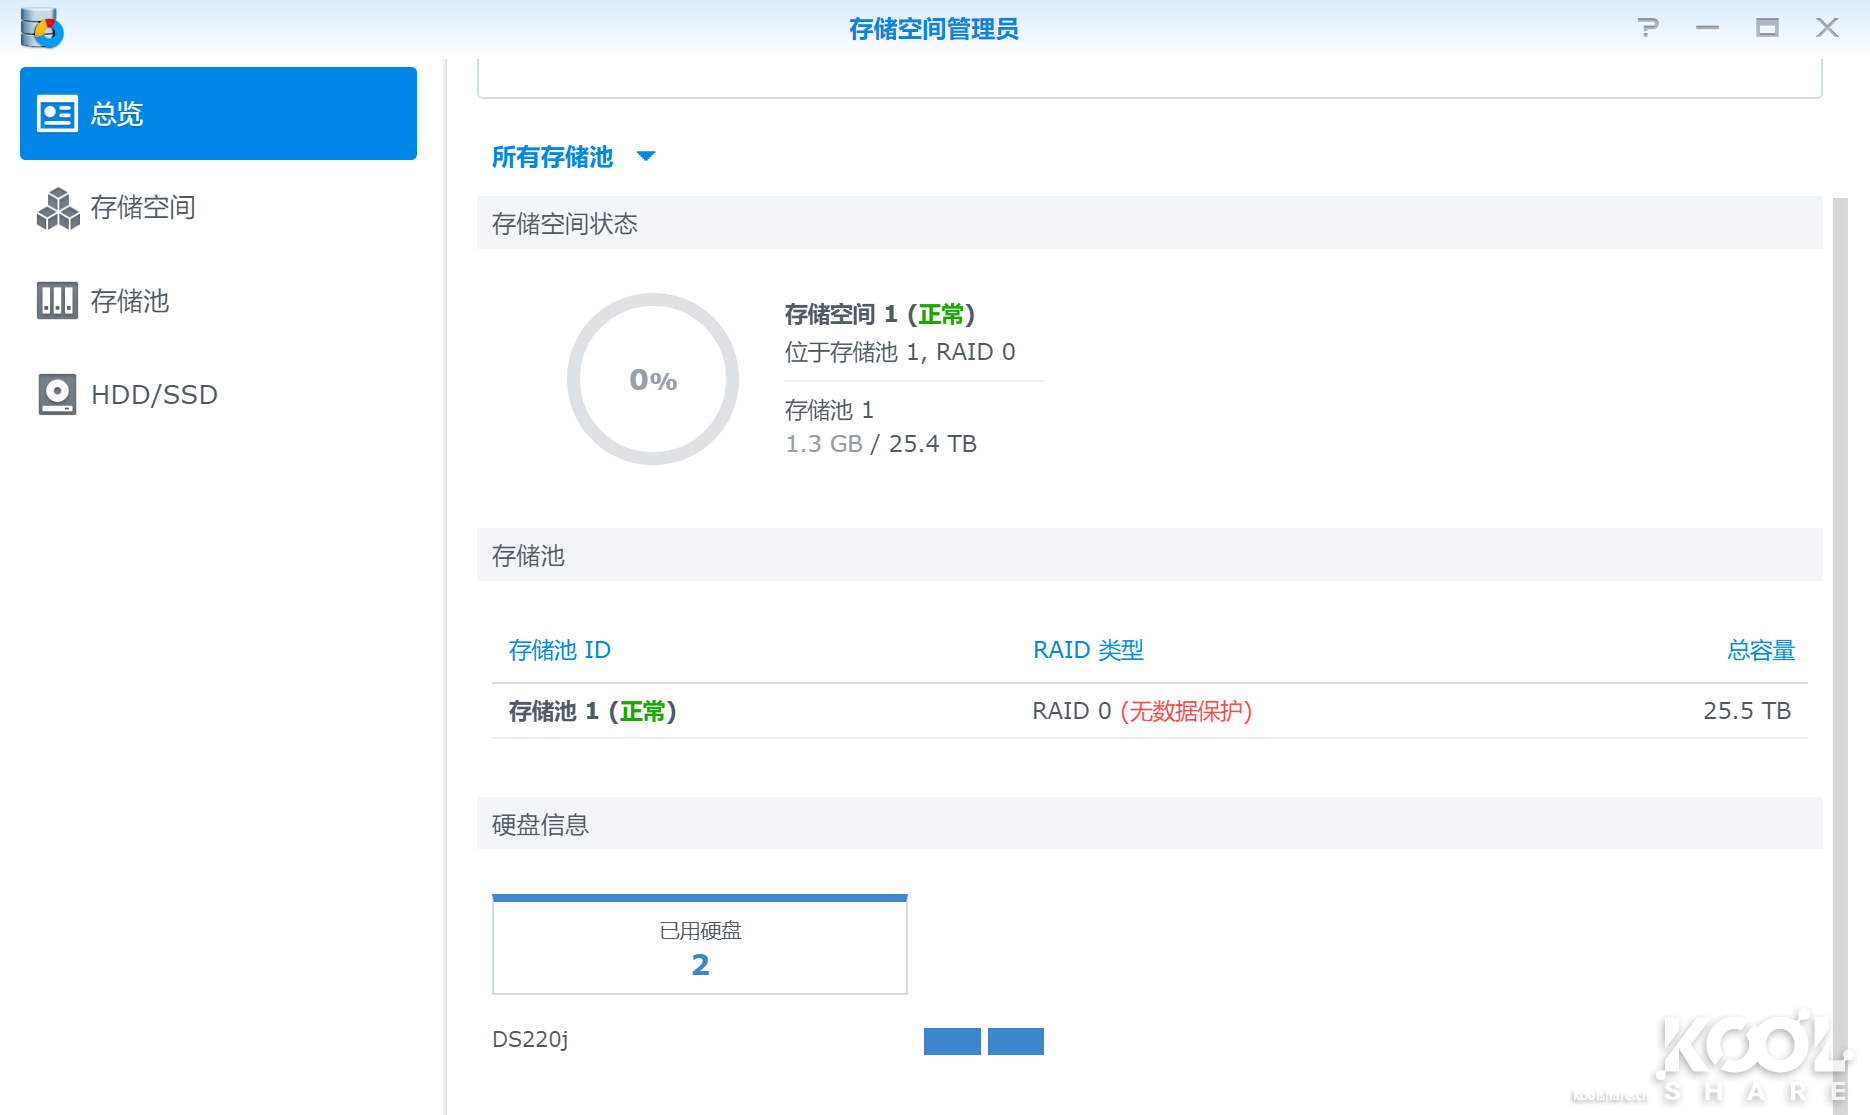Viewport: 1870px width, 1115px height.
Task: Open help with the question mark icon
Action: click(1648, 28)
